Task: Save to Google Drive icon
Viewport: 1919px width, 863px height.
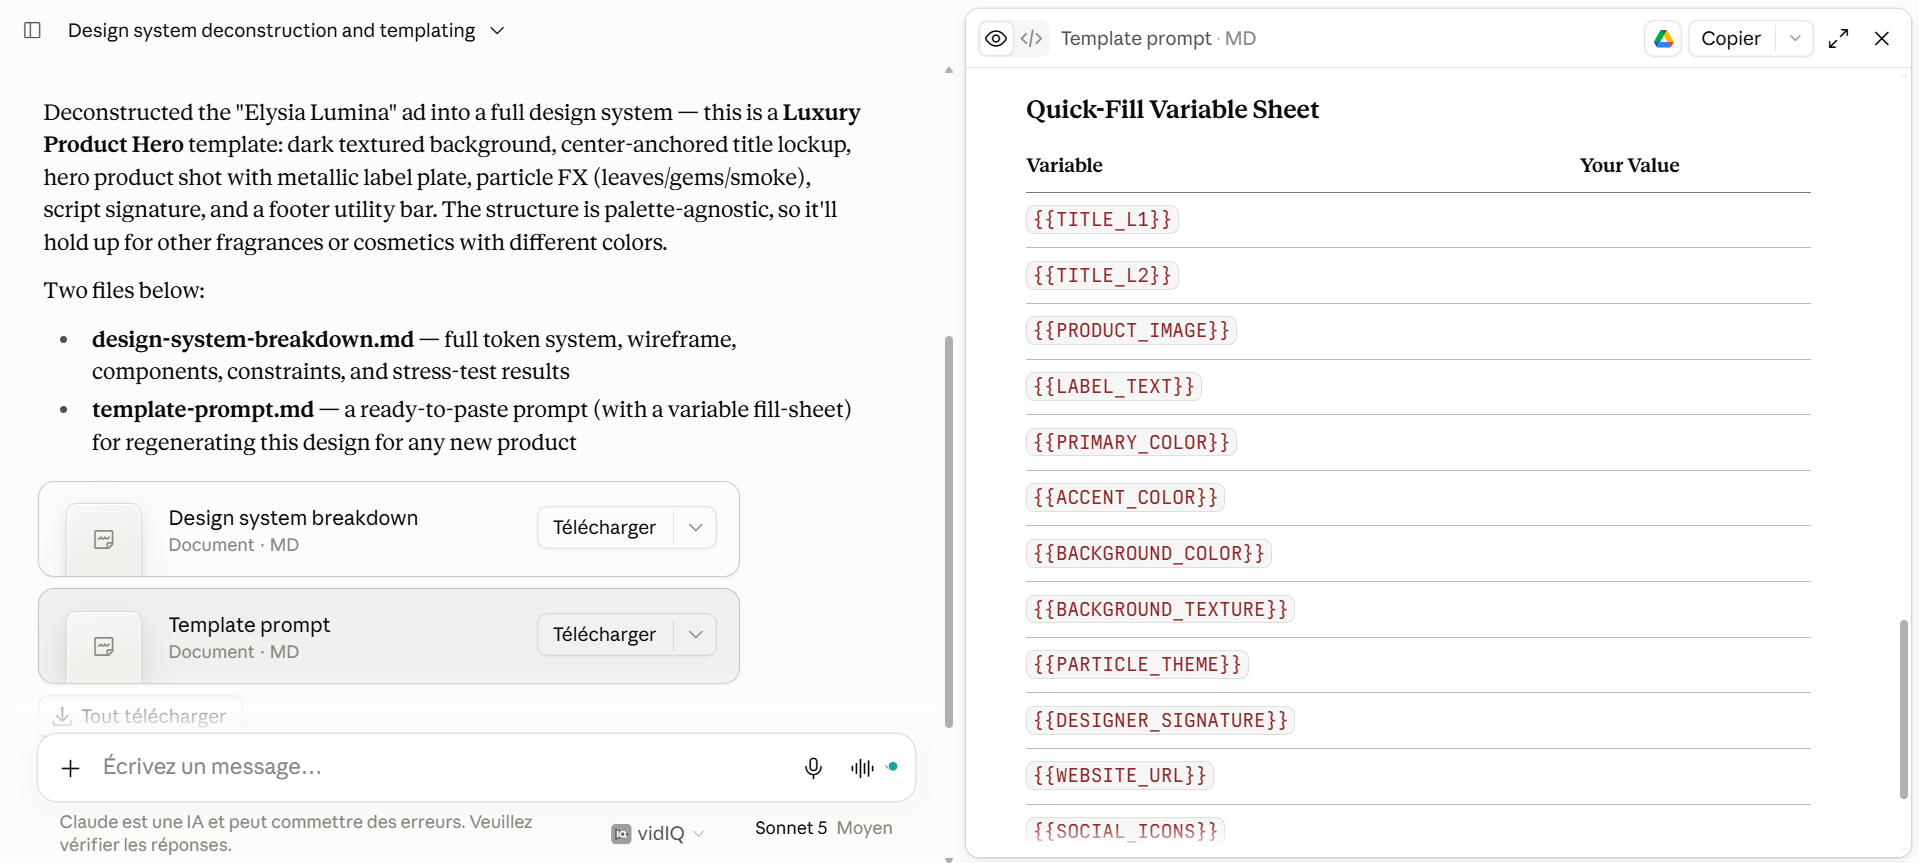Action: (1663, 38)
